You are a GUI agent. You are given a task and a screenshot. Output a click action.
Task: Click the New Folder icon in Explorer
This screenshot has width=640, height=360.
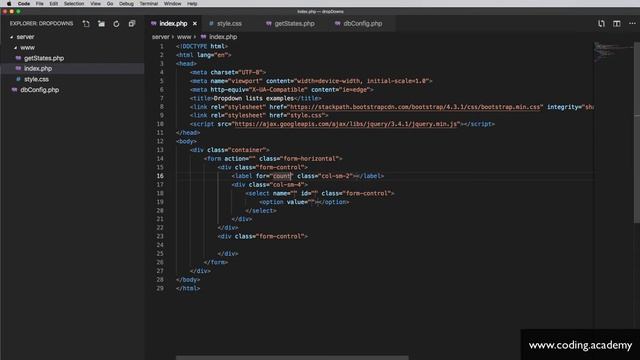pyautogui.click(x=101, y=24)
